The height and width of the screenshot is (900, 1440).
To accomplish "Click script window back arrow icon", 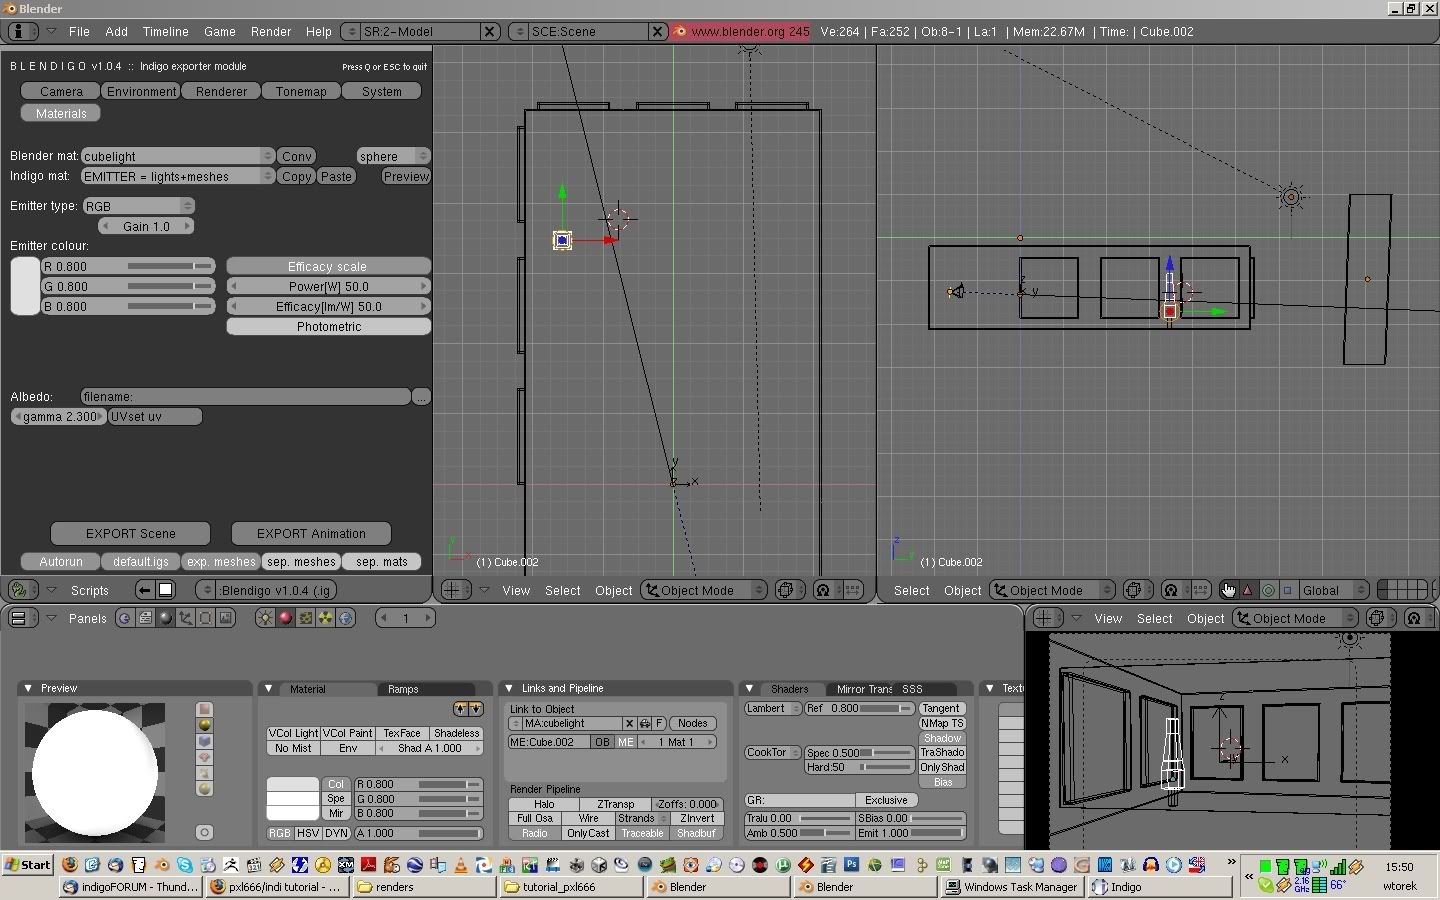I will pos(145,590).
